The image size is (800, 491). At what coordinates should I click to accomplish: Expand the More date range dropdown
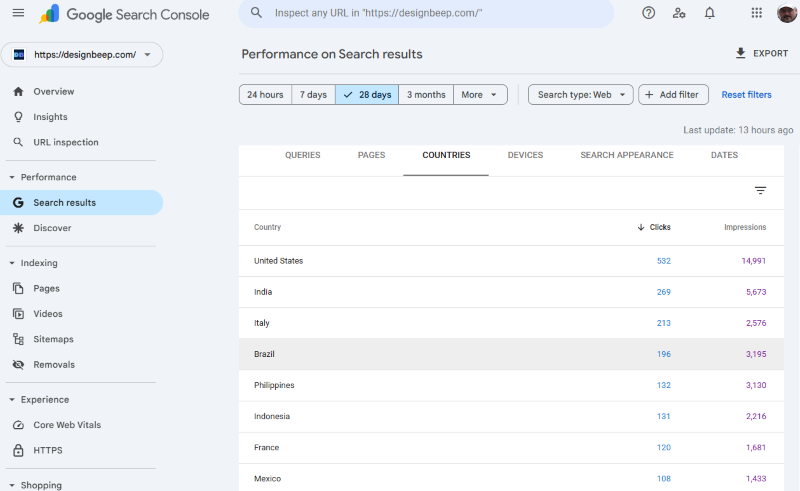tap(480, 95)
